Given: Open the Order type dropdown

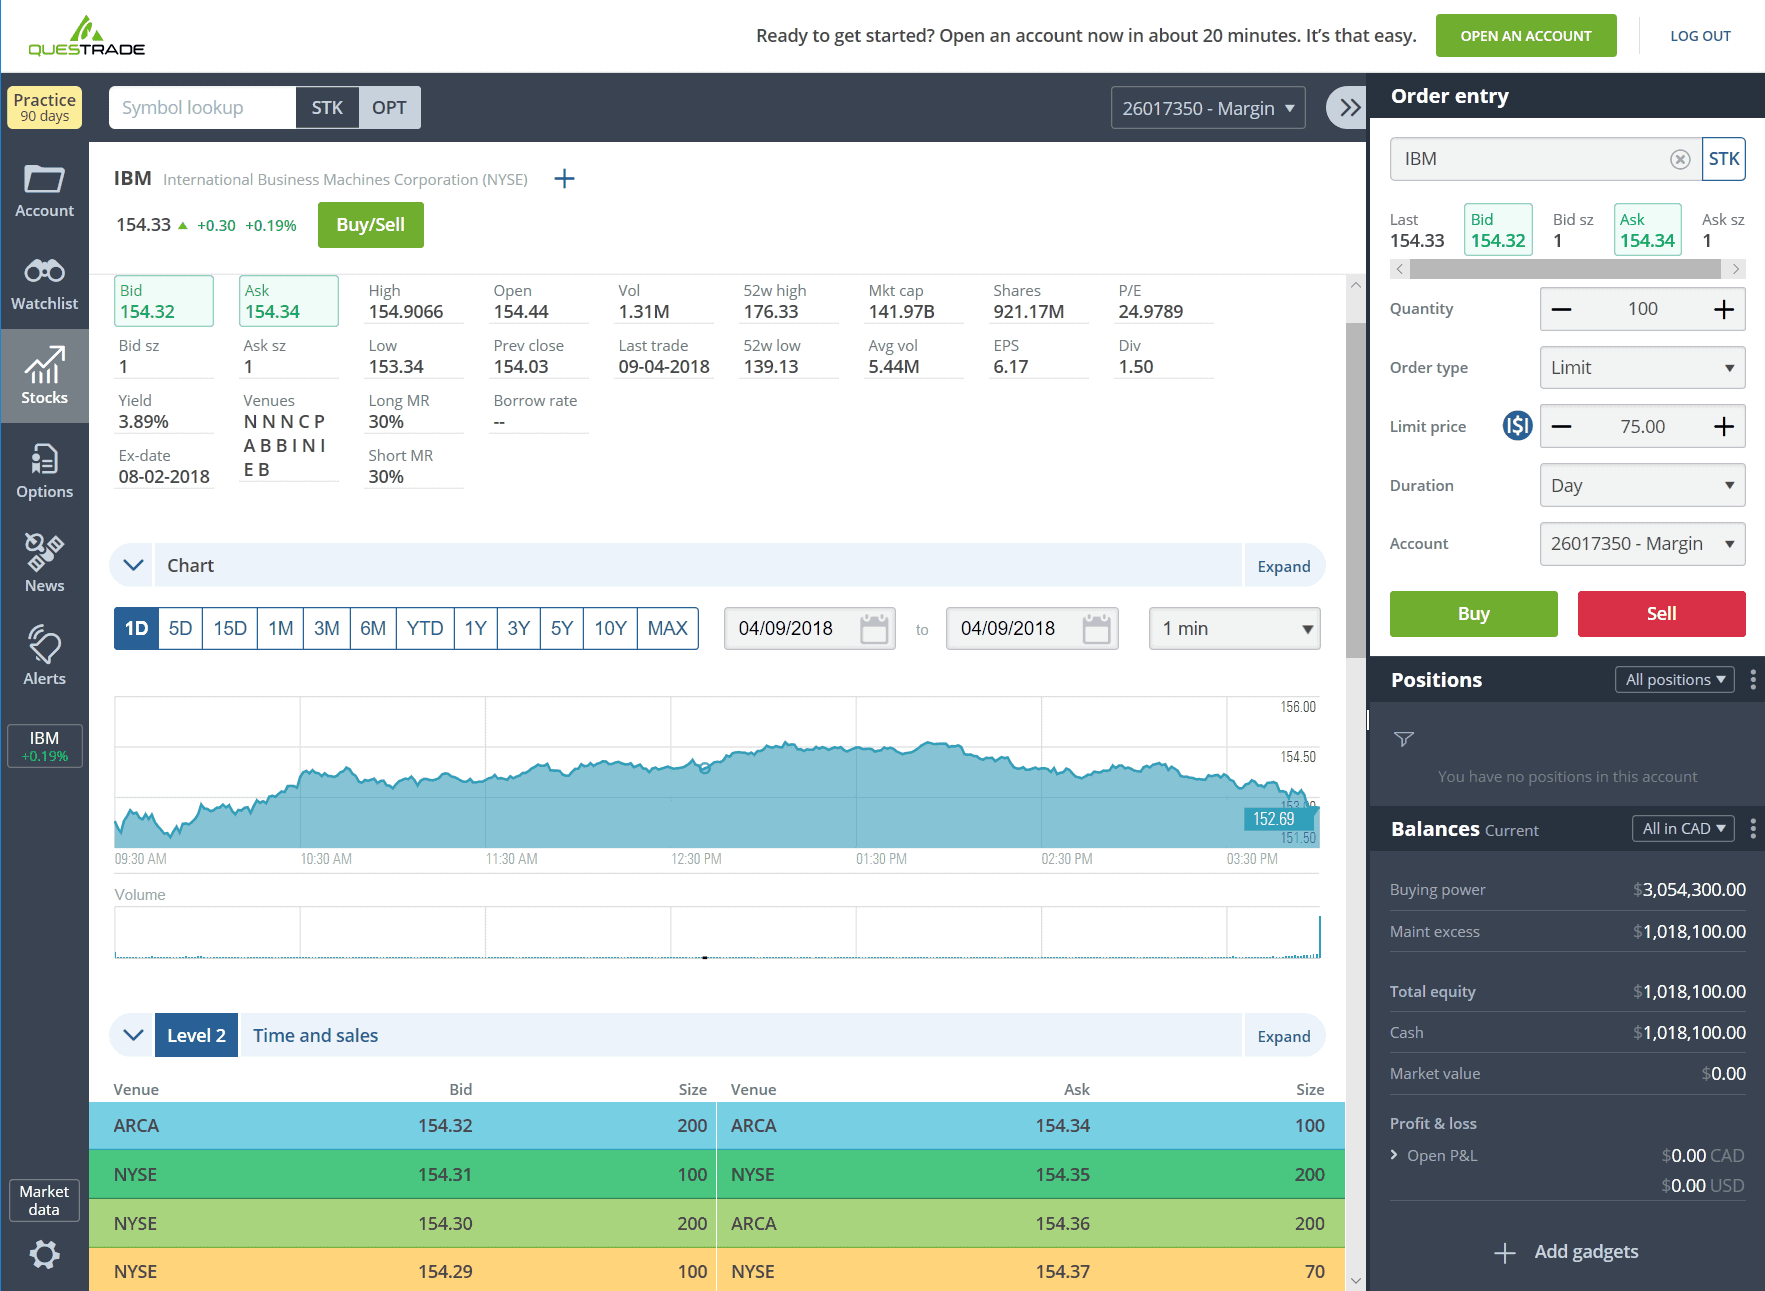Looking at the screenshot, I should [1642, 368].
